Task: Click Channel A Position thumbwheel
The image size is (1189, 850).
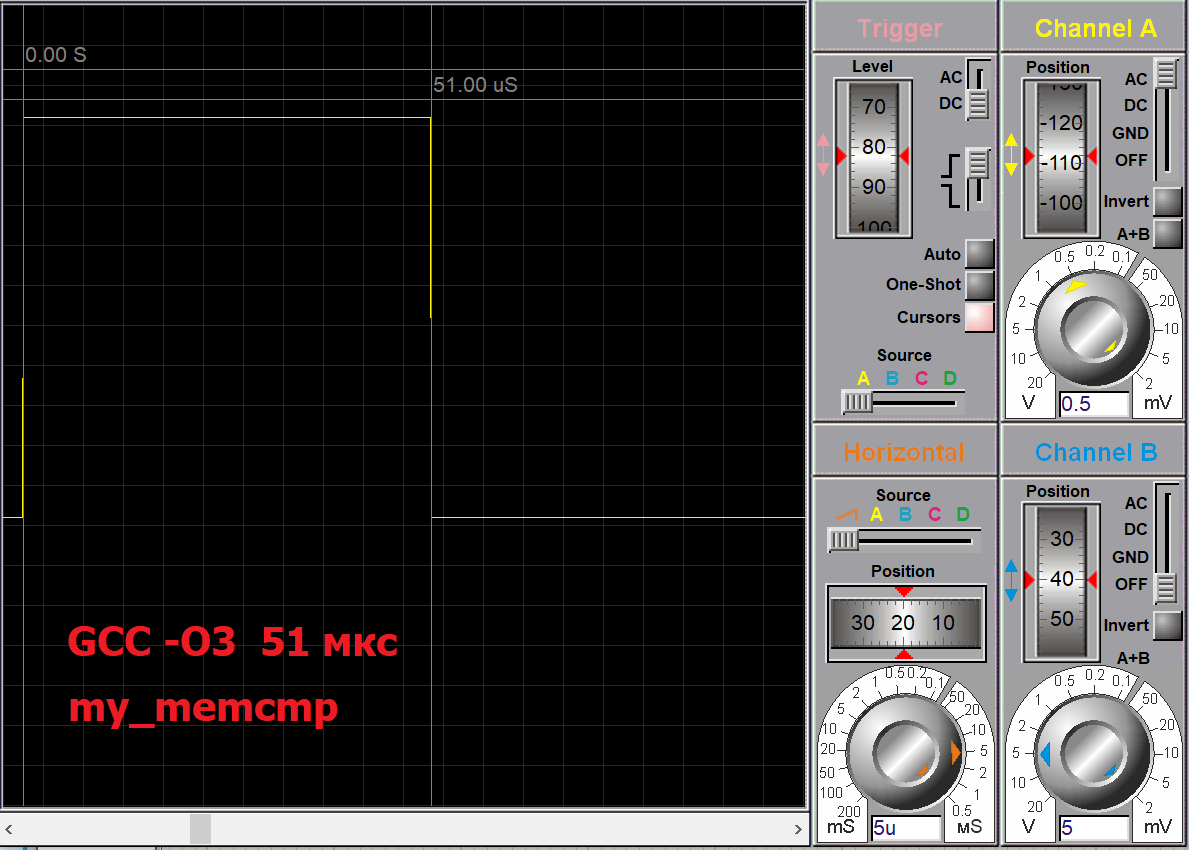Action: [1059, 160]
